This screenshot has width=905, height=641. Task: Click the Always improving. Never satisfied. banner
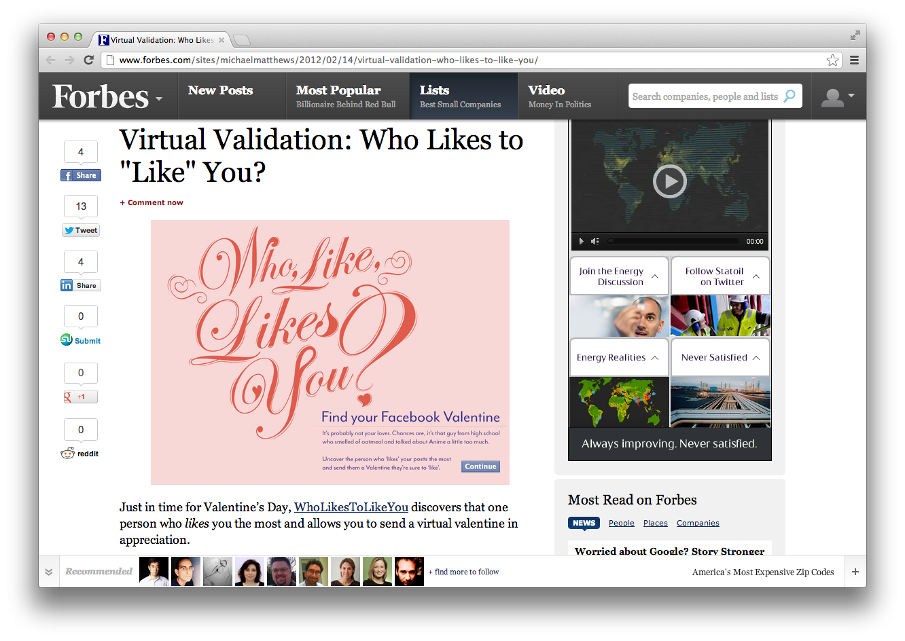coord(670,444)
